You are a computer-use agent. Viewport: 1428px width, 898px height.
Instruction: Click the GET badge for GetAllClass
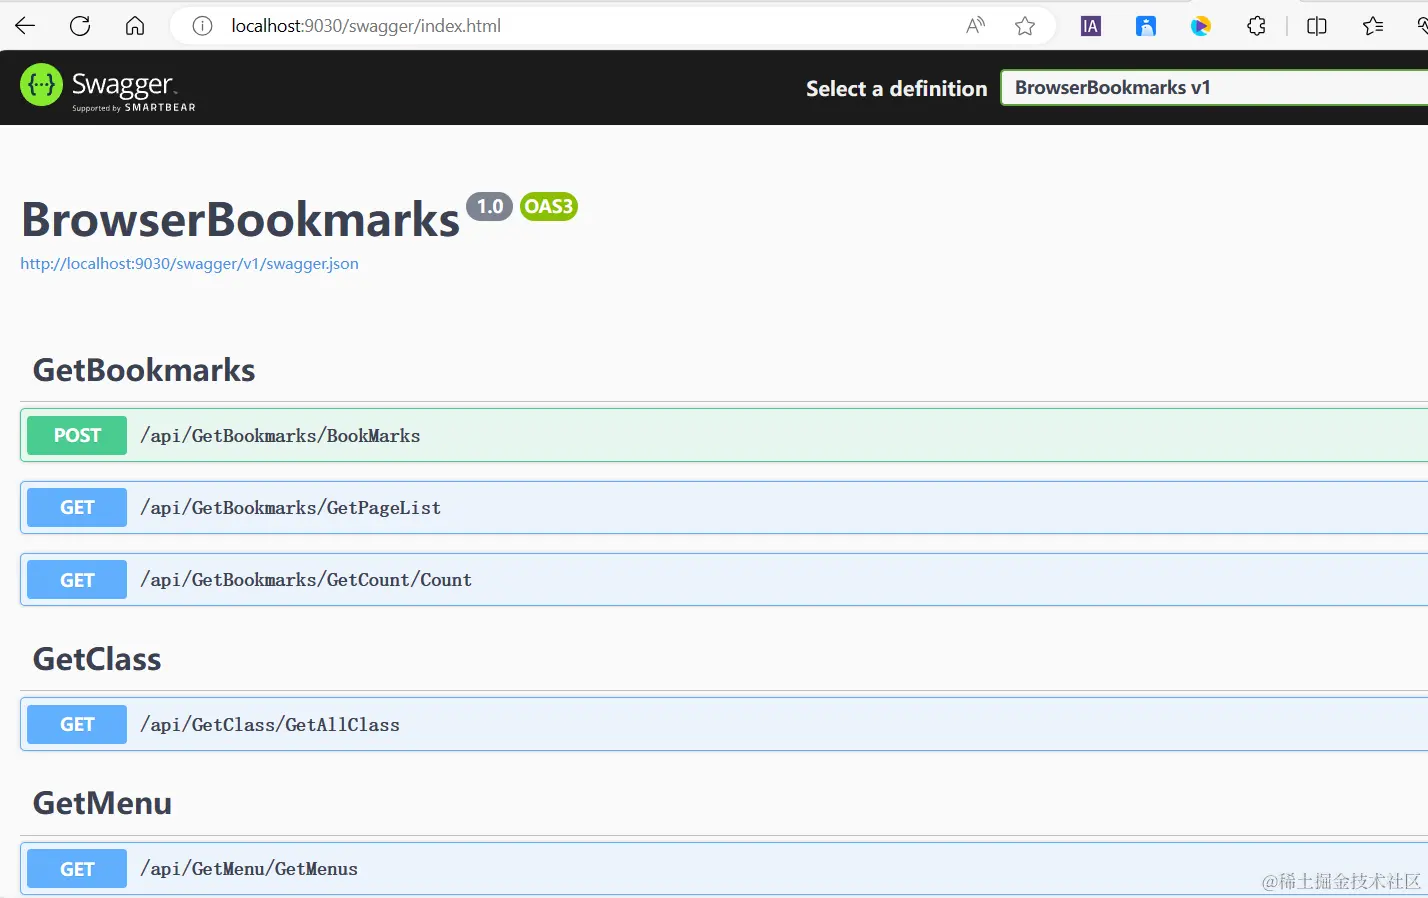coord(77,724)
